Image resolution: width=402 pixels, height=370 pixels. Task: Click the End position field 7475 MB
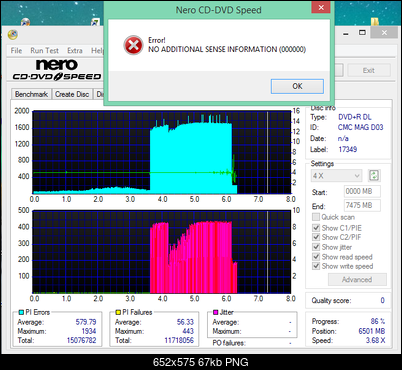[x=362, y=205]
